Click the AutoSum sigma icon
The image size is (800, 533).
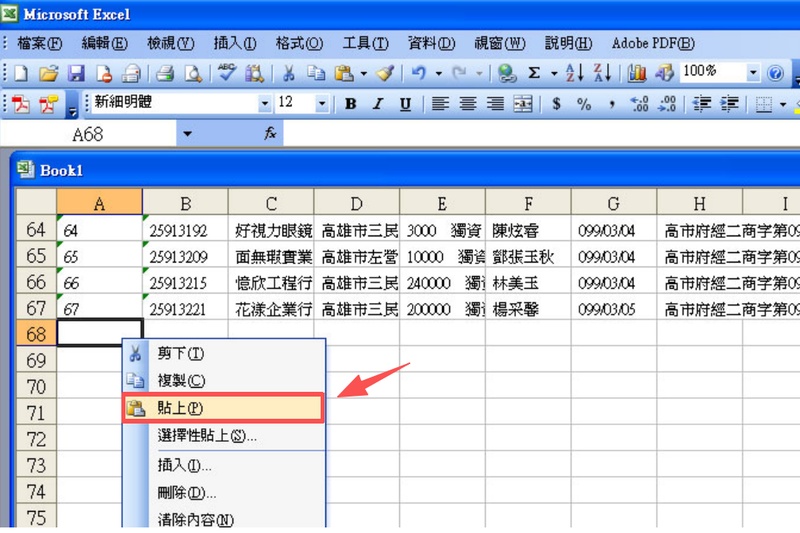534,73
